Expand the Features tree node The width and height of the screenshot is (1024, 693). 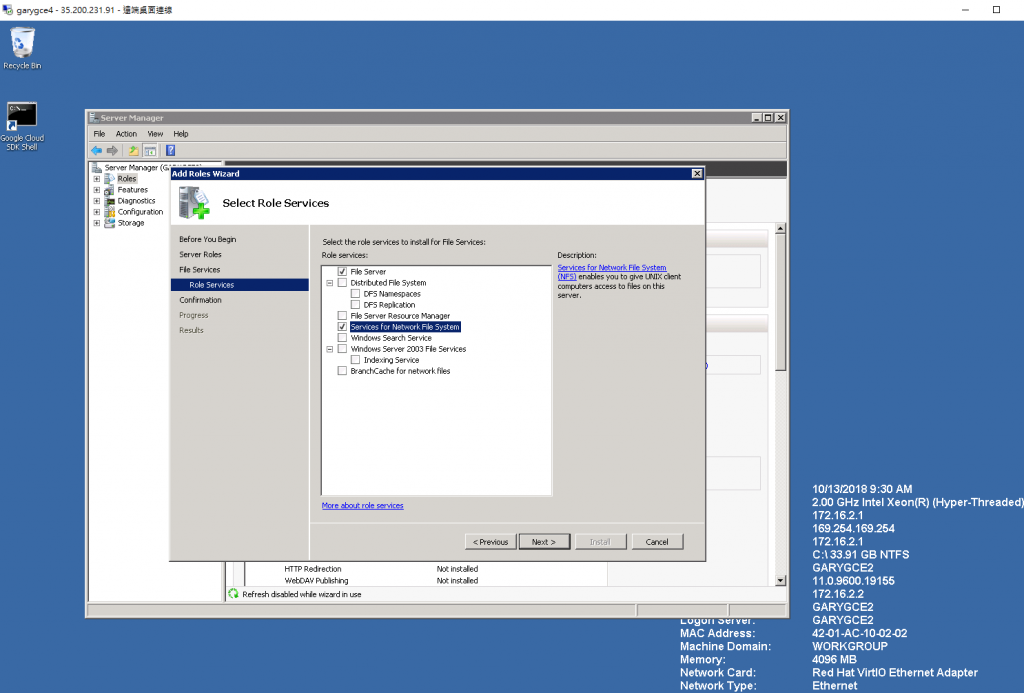97,189
